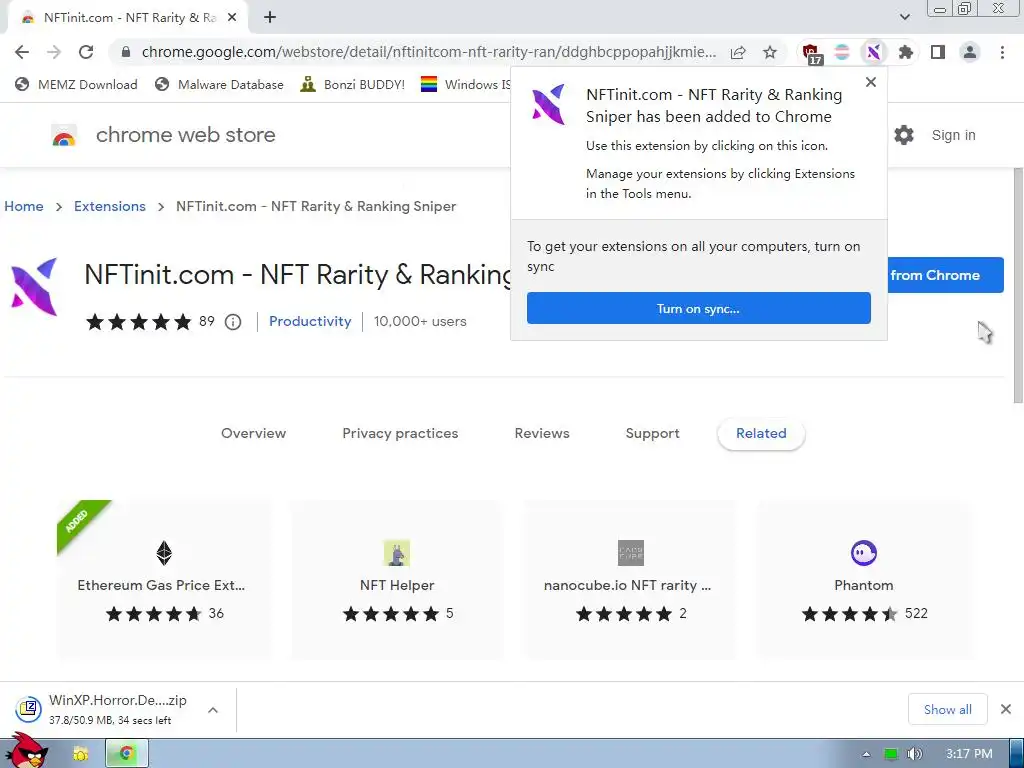Image resolution: width=1024 pixels, height=768 pixels.
Task: Click the taskbar clock showing 3:17 PM
Action: tap(969, 754)
